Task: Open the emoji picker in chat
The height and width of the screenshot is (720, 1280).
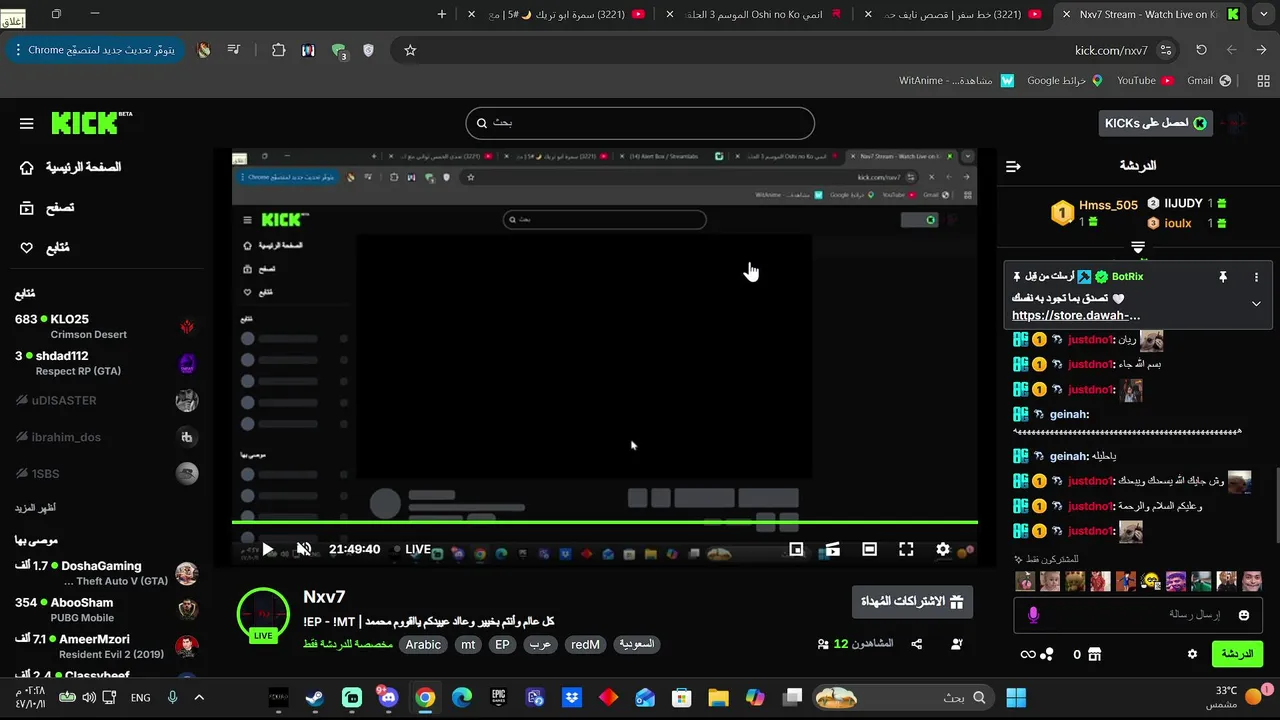Action: click(1244, 615)
